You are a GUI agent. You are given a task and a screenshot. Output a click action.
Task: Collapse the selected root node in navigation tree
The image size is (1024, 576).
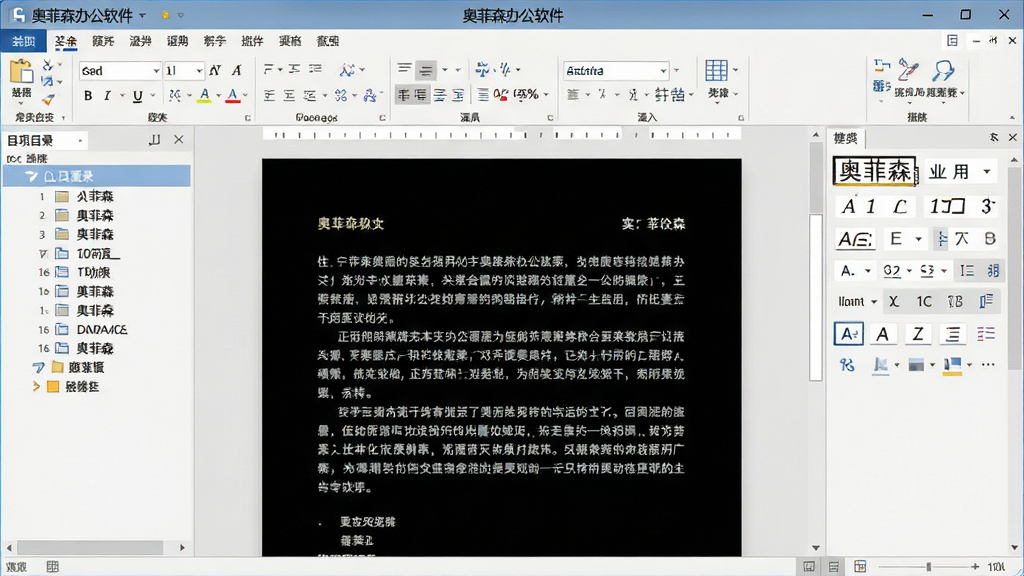coord(30,176)
